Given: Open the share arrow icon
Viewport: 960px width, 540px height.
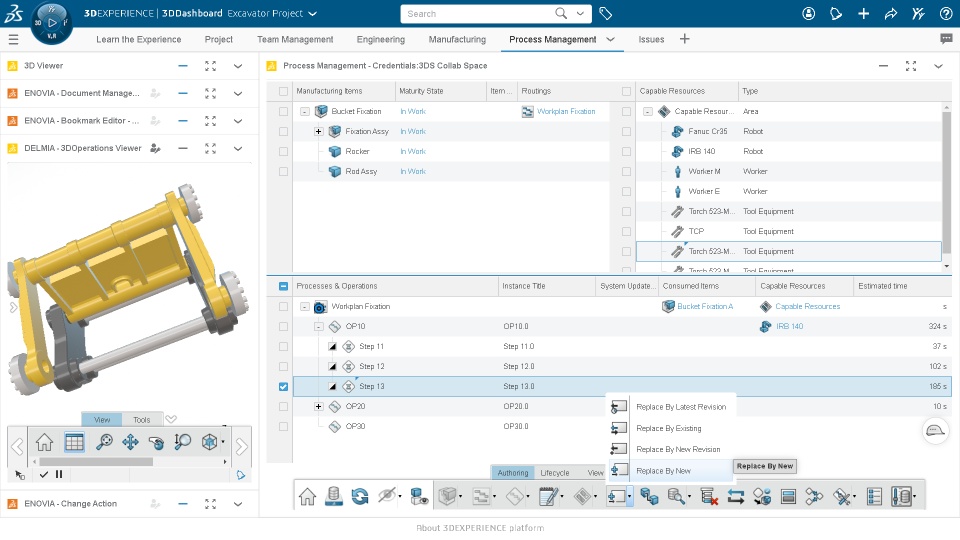Looking at the screenshot, I should [x=891, y=13].
